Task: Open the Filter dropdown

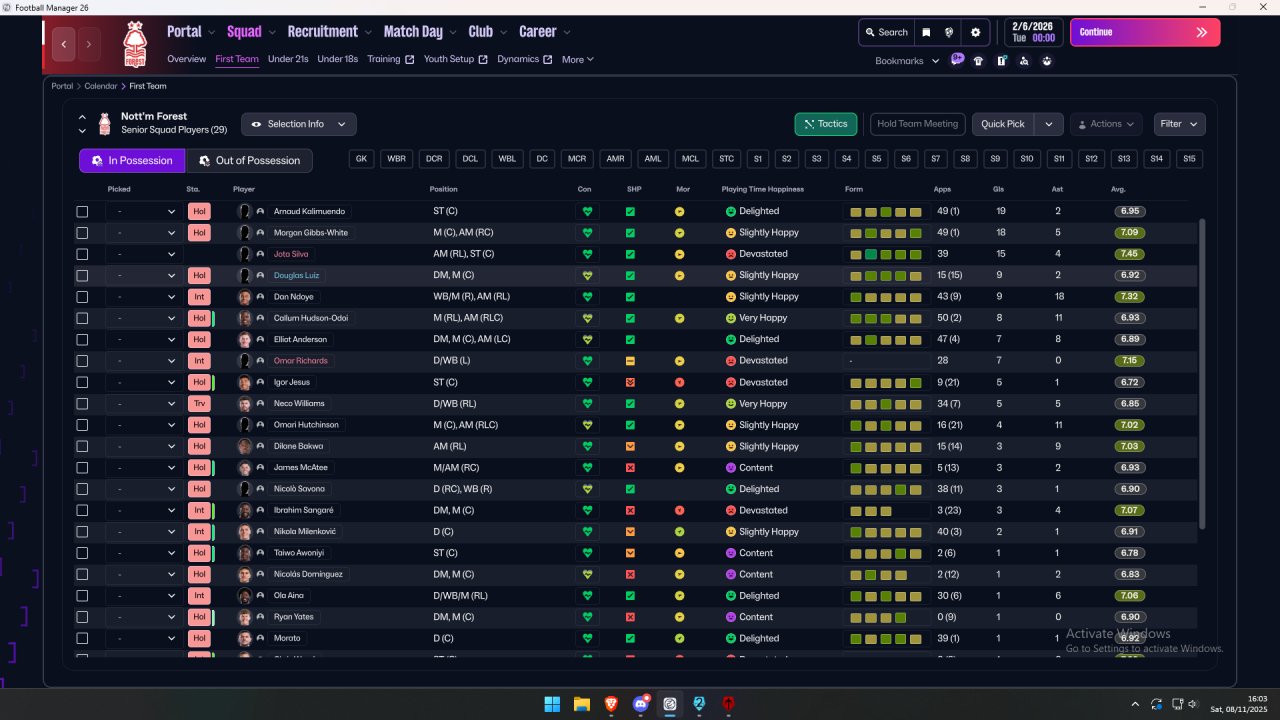Action: (x=1179, y=124)
